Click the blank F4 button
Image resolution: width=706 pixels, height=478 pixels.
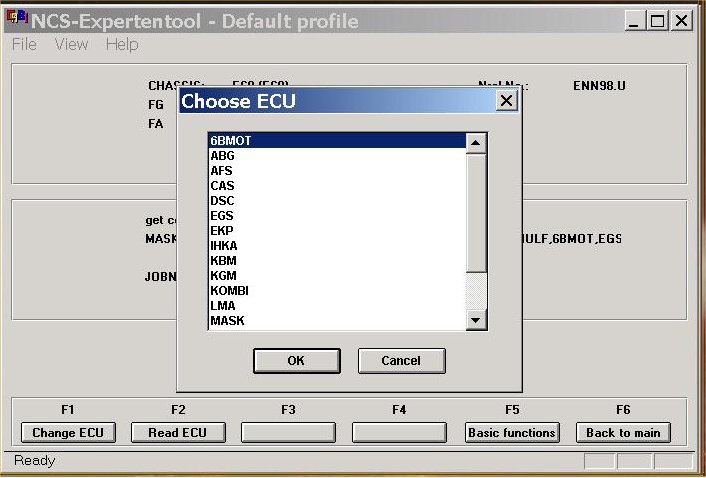pos(399,433)
